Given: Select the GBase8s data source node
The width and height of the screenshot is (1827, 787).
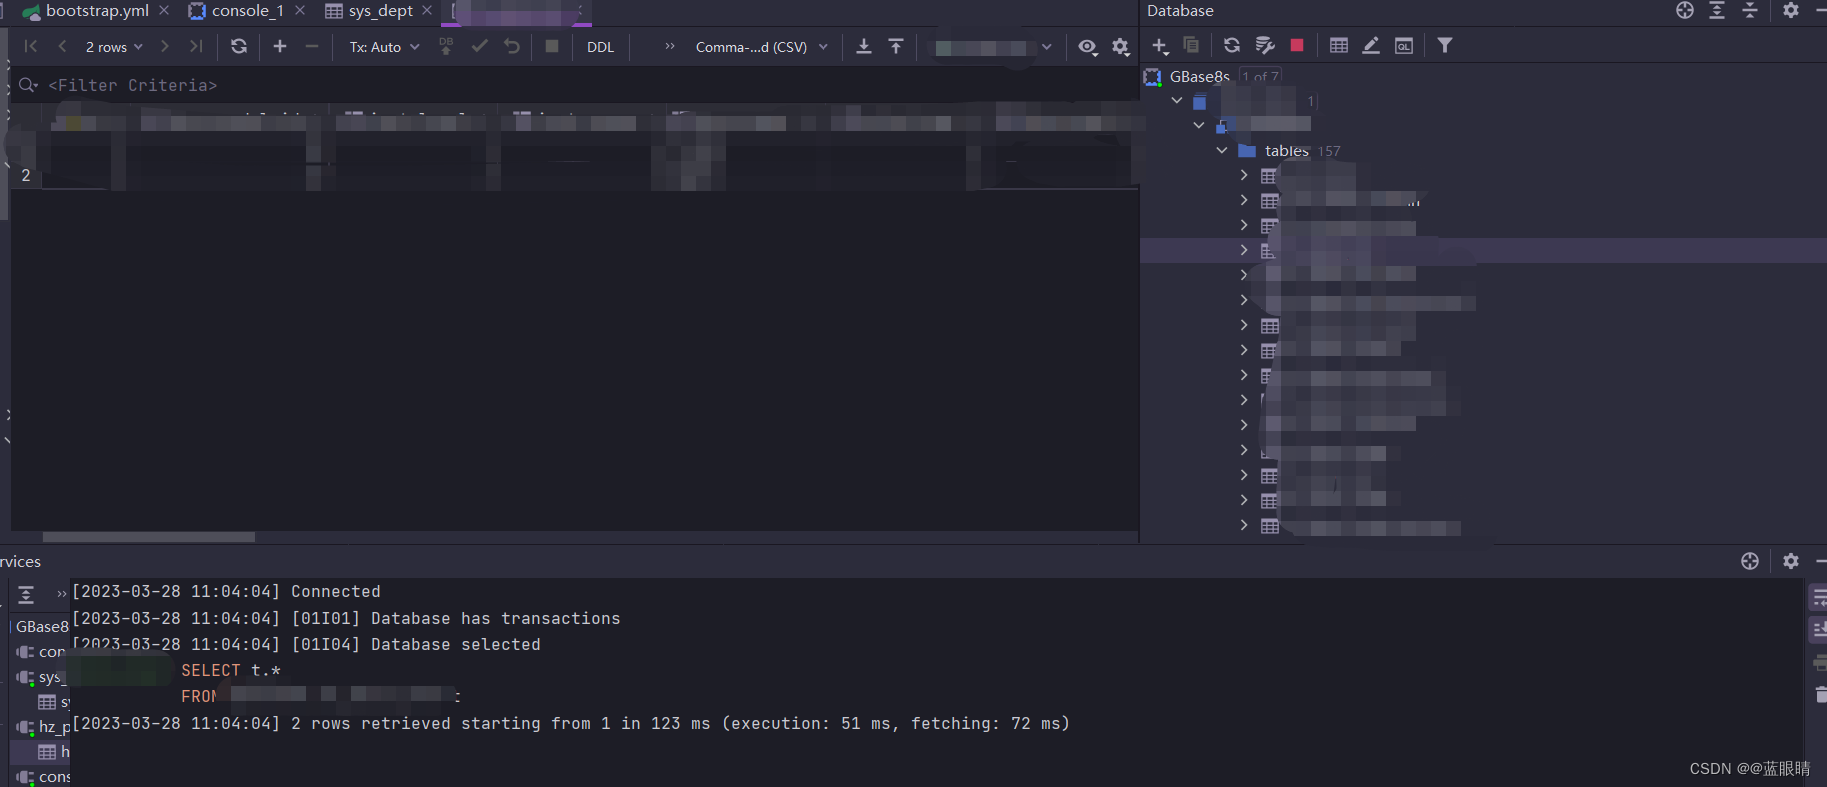Looking at the screenshot, I should pyautogui.click(x=1199, y=76).
